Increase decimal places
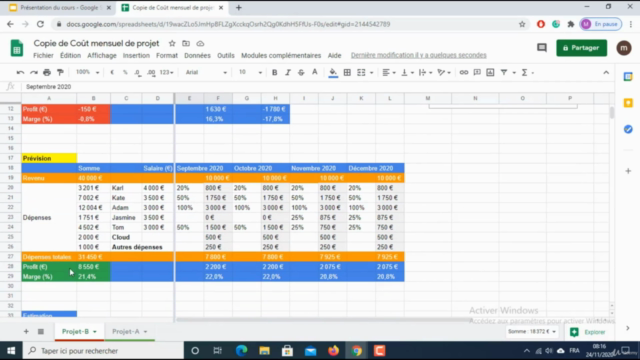 pos(151,72)
